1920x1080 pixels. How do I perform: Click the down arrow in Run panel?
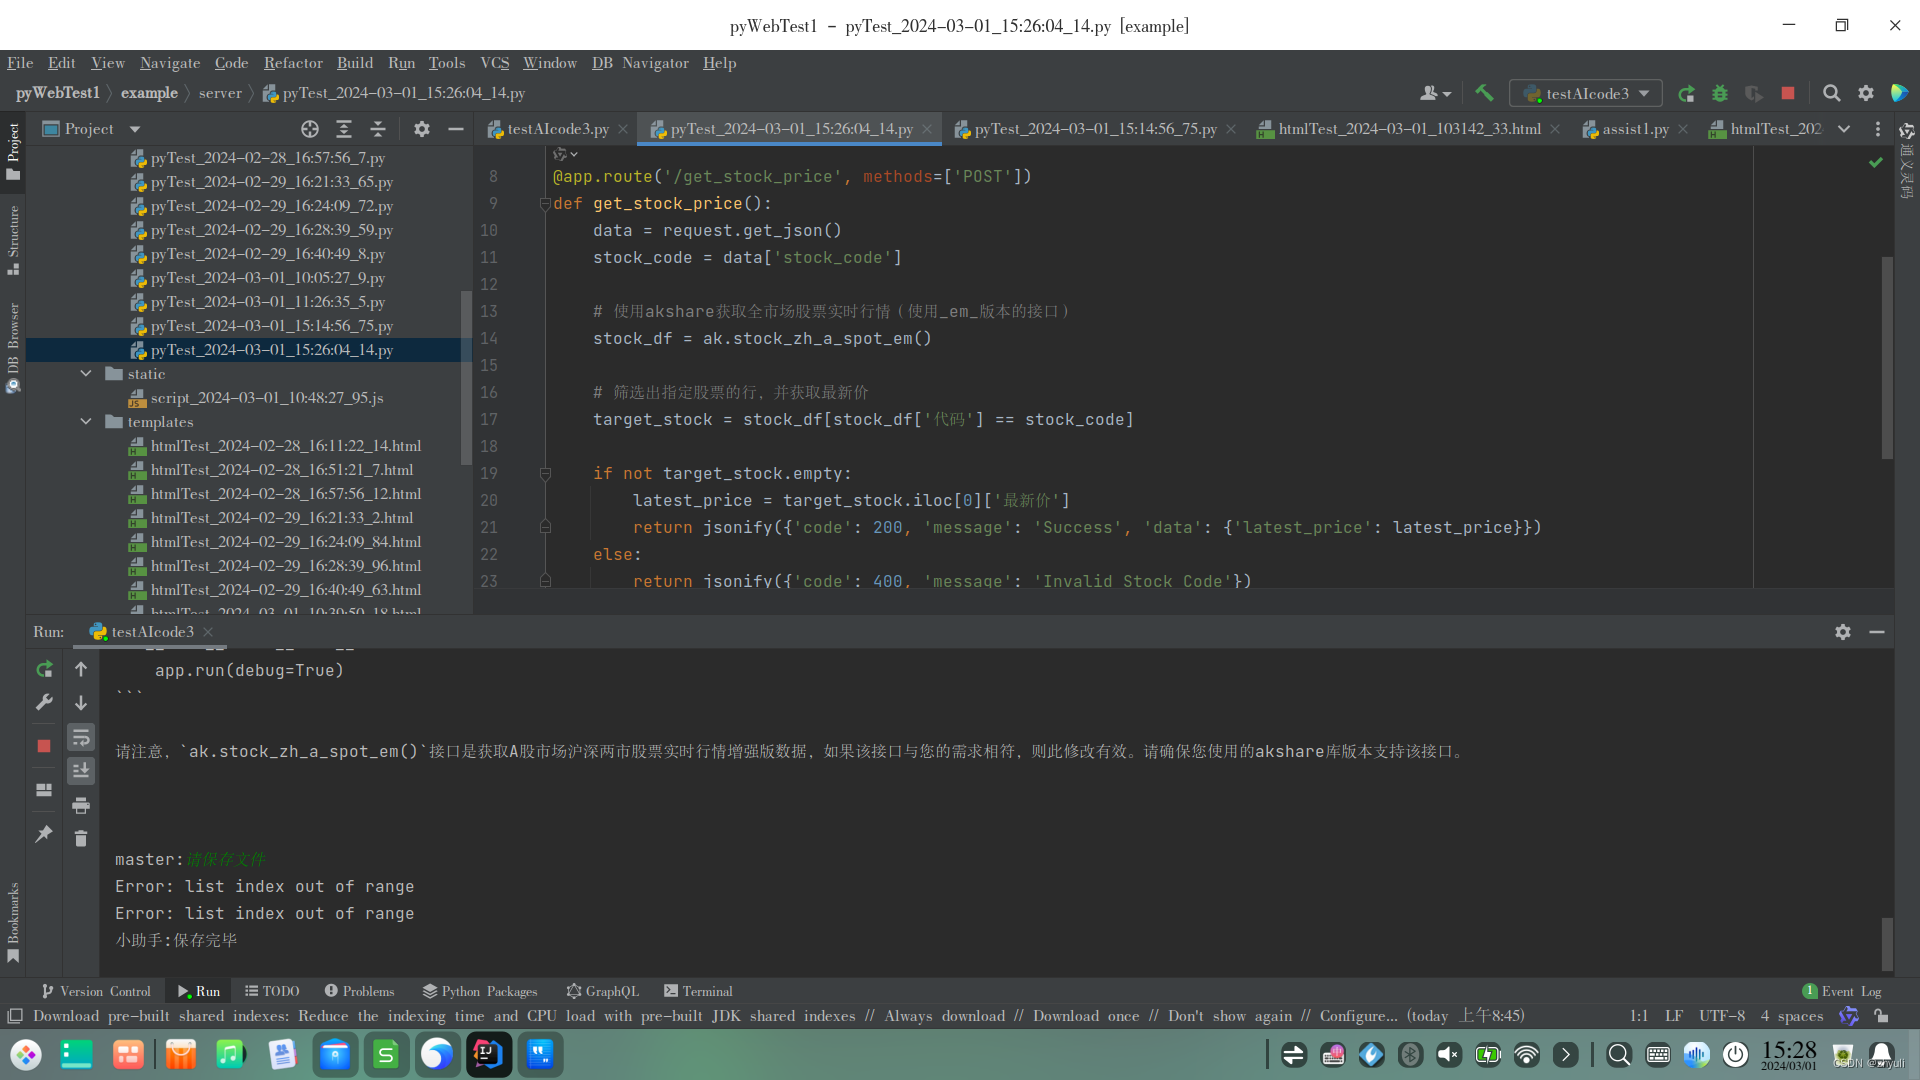click(x=81, y=703)
